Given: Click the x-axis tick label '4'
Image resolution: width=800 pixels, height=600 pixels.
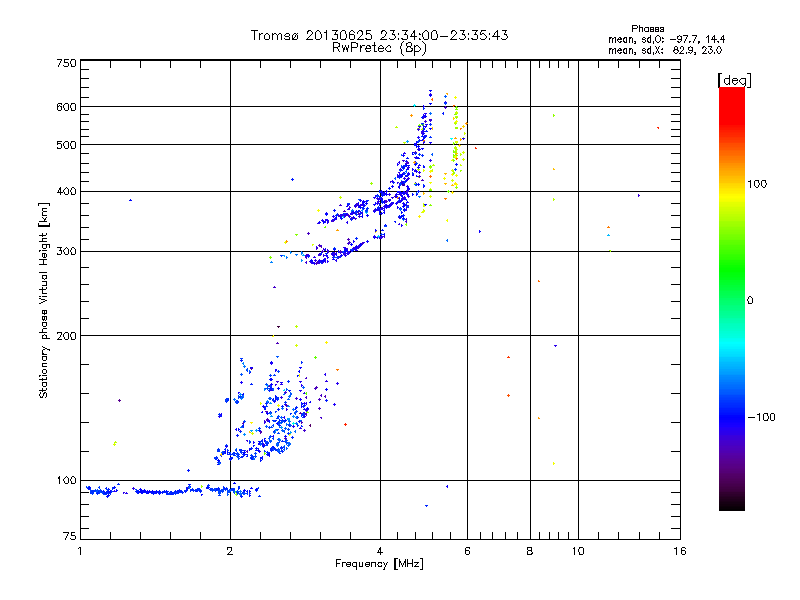Looking at the screenshot, I should [380, 551].
